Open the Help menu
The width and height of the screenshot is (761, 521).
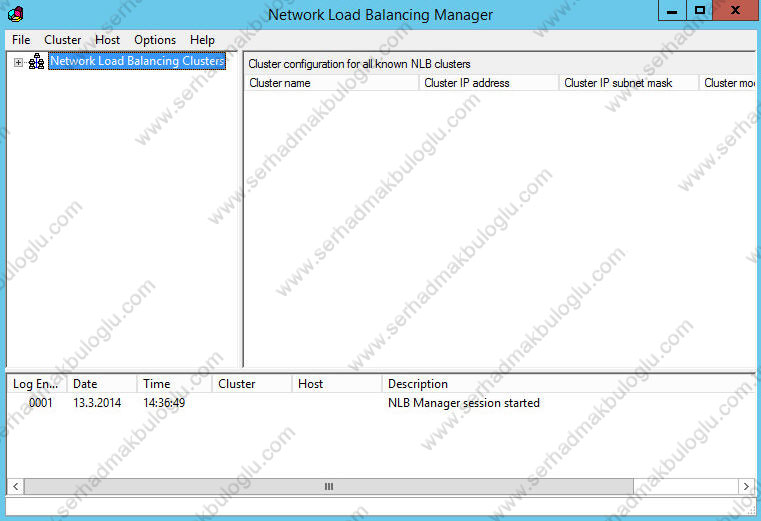[202, 40]
